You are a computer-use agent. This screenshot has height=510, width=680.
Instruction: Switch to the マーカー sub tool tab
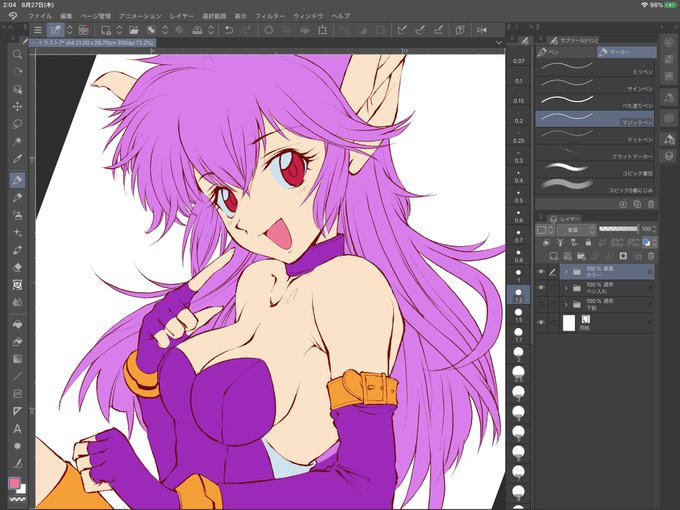pos(626,52)
